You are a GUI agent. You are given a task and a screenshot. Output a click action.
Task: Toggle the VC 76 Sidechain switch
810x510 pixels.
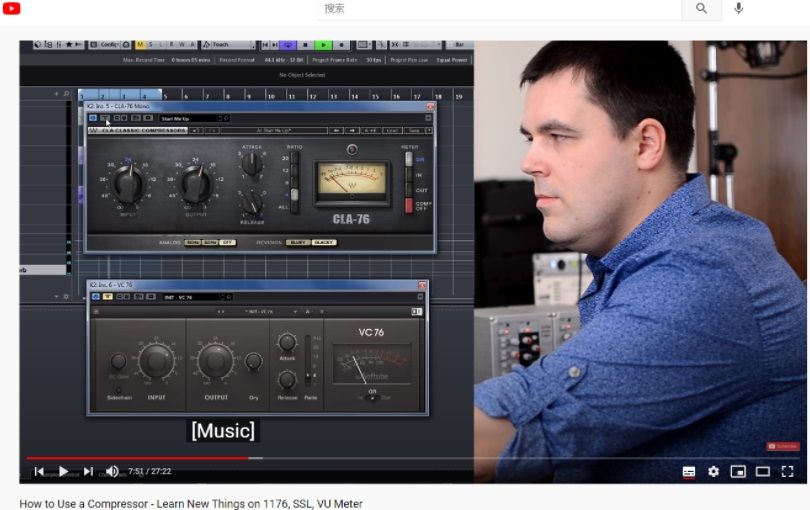click(119, 391)
